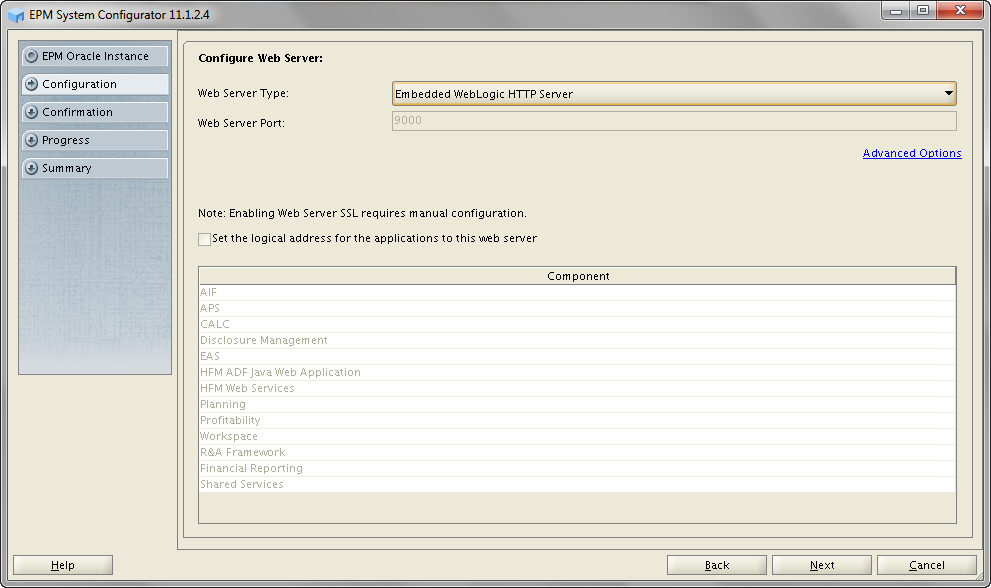Proceed with the Next button
991x588 pixels.
(x=822, y=565)
